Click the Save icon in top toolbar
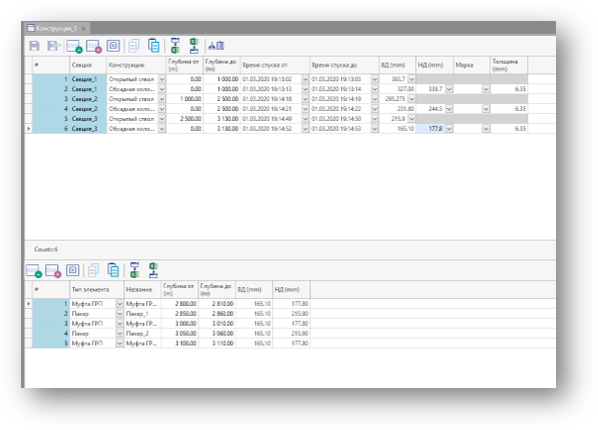Viewport: 598px width, 430px height. [34, 46]
